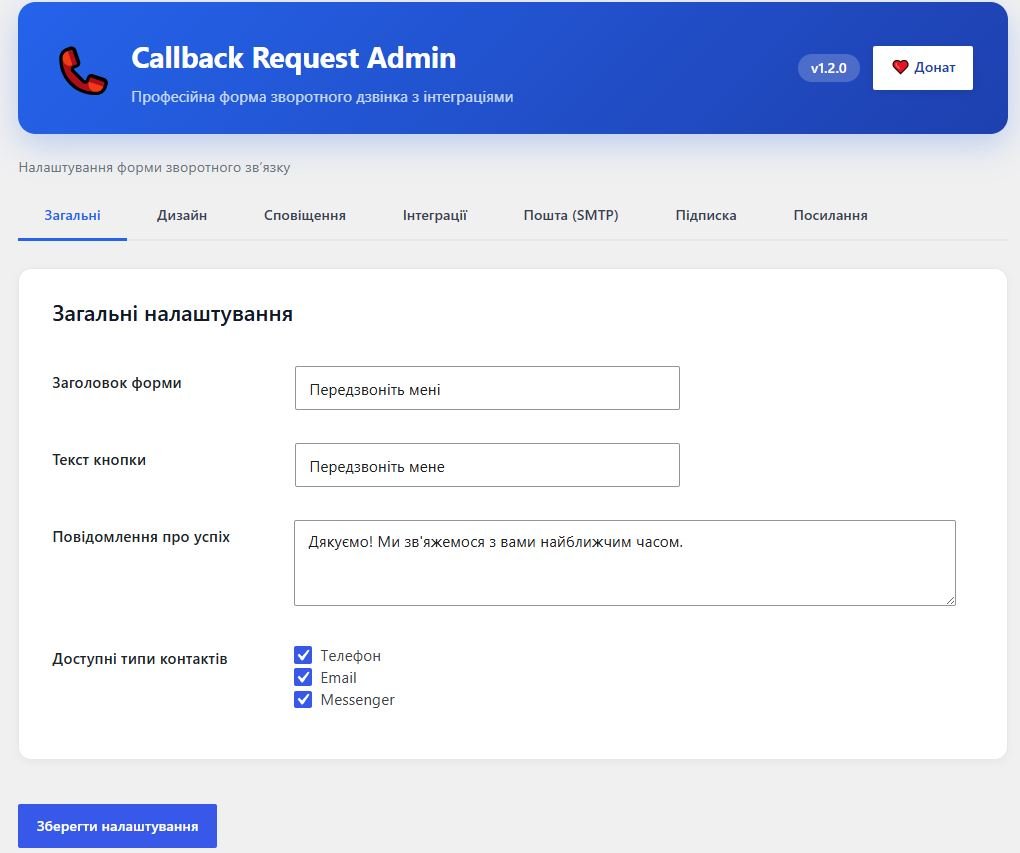
Task: Click the Messenger checkbox label text
Action: click(357, 700)
